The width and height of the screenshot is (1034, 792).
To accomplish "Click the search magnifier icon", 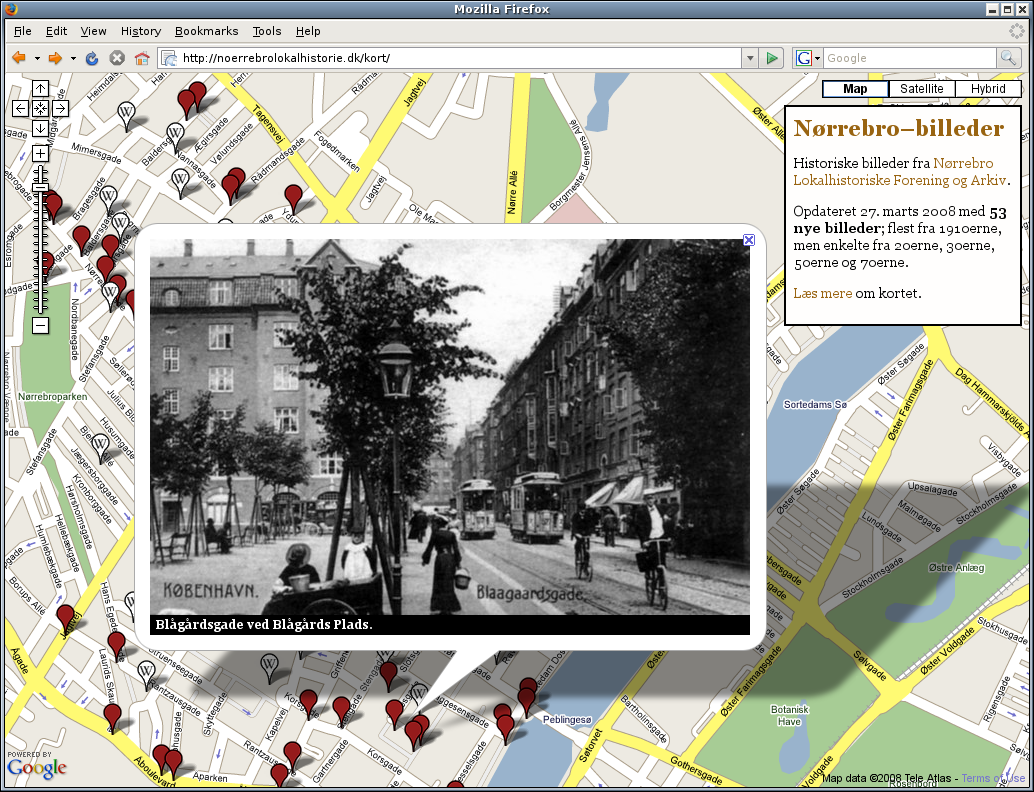I will [x=1008, y=58].
